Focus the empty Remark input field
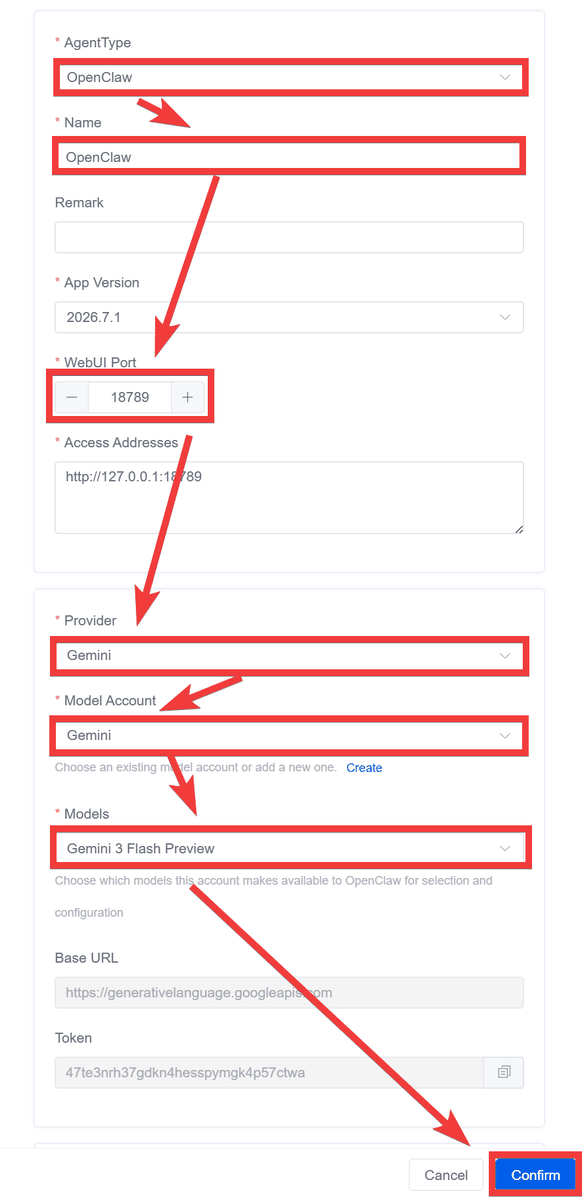 tap(289, 237)
